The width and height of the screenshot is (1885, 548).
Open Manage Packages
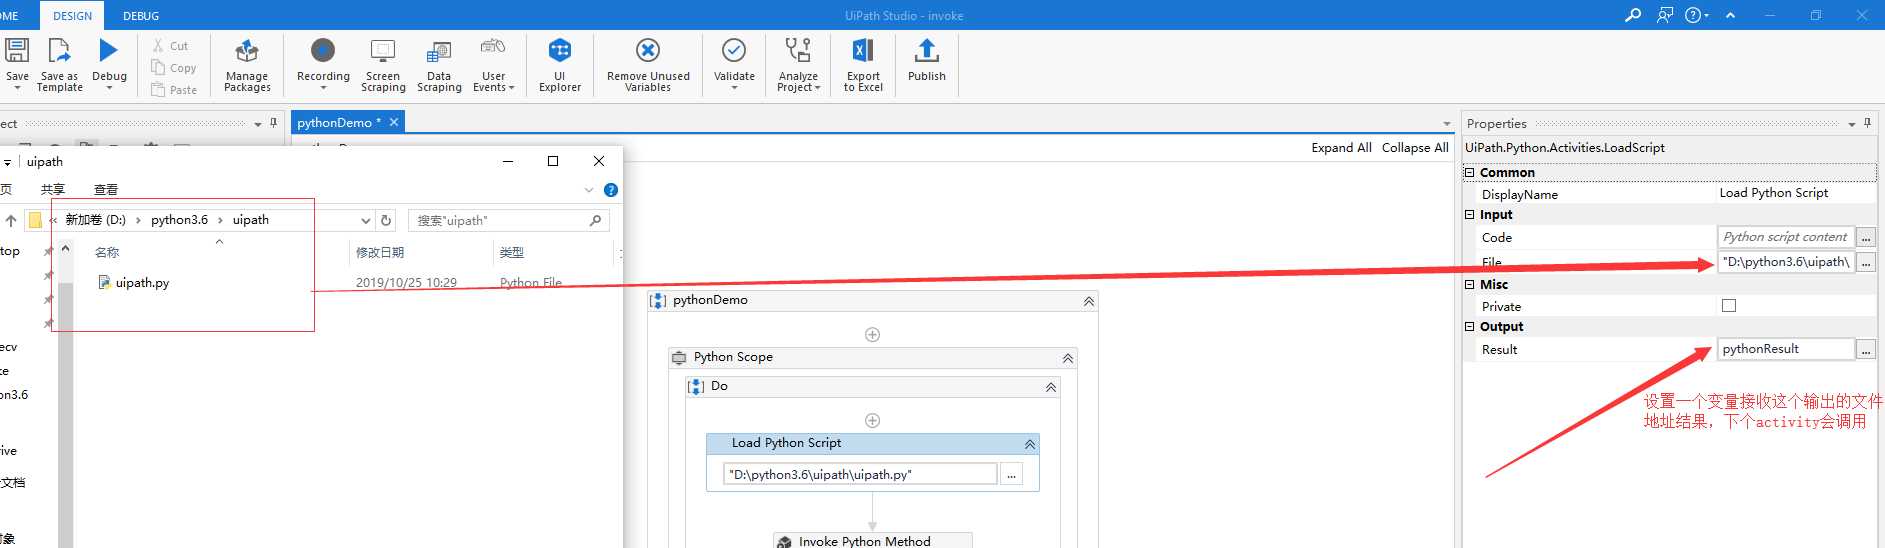pos(247,66)
